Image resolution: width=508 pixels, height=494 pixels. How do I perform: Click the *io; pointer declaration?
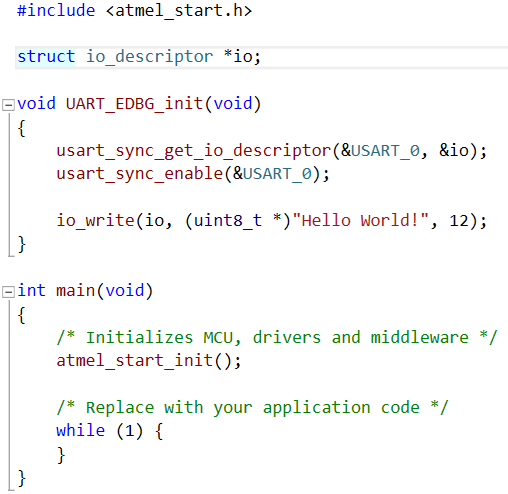pos(242,56)
